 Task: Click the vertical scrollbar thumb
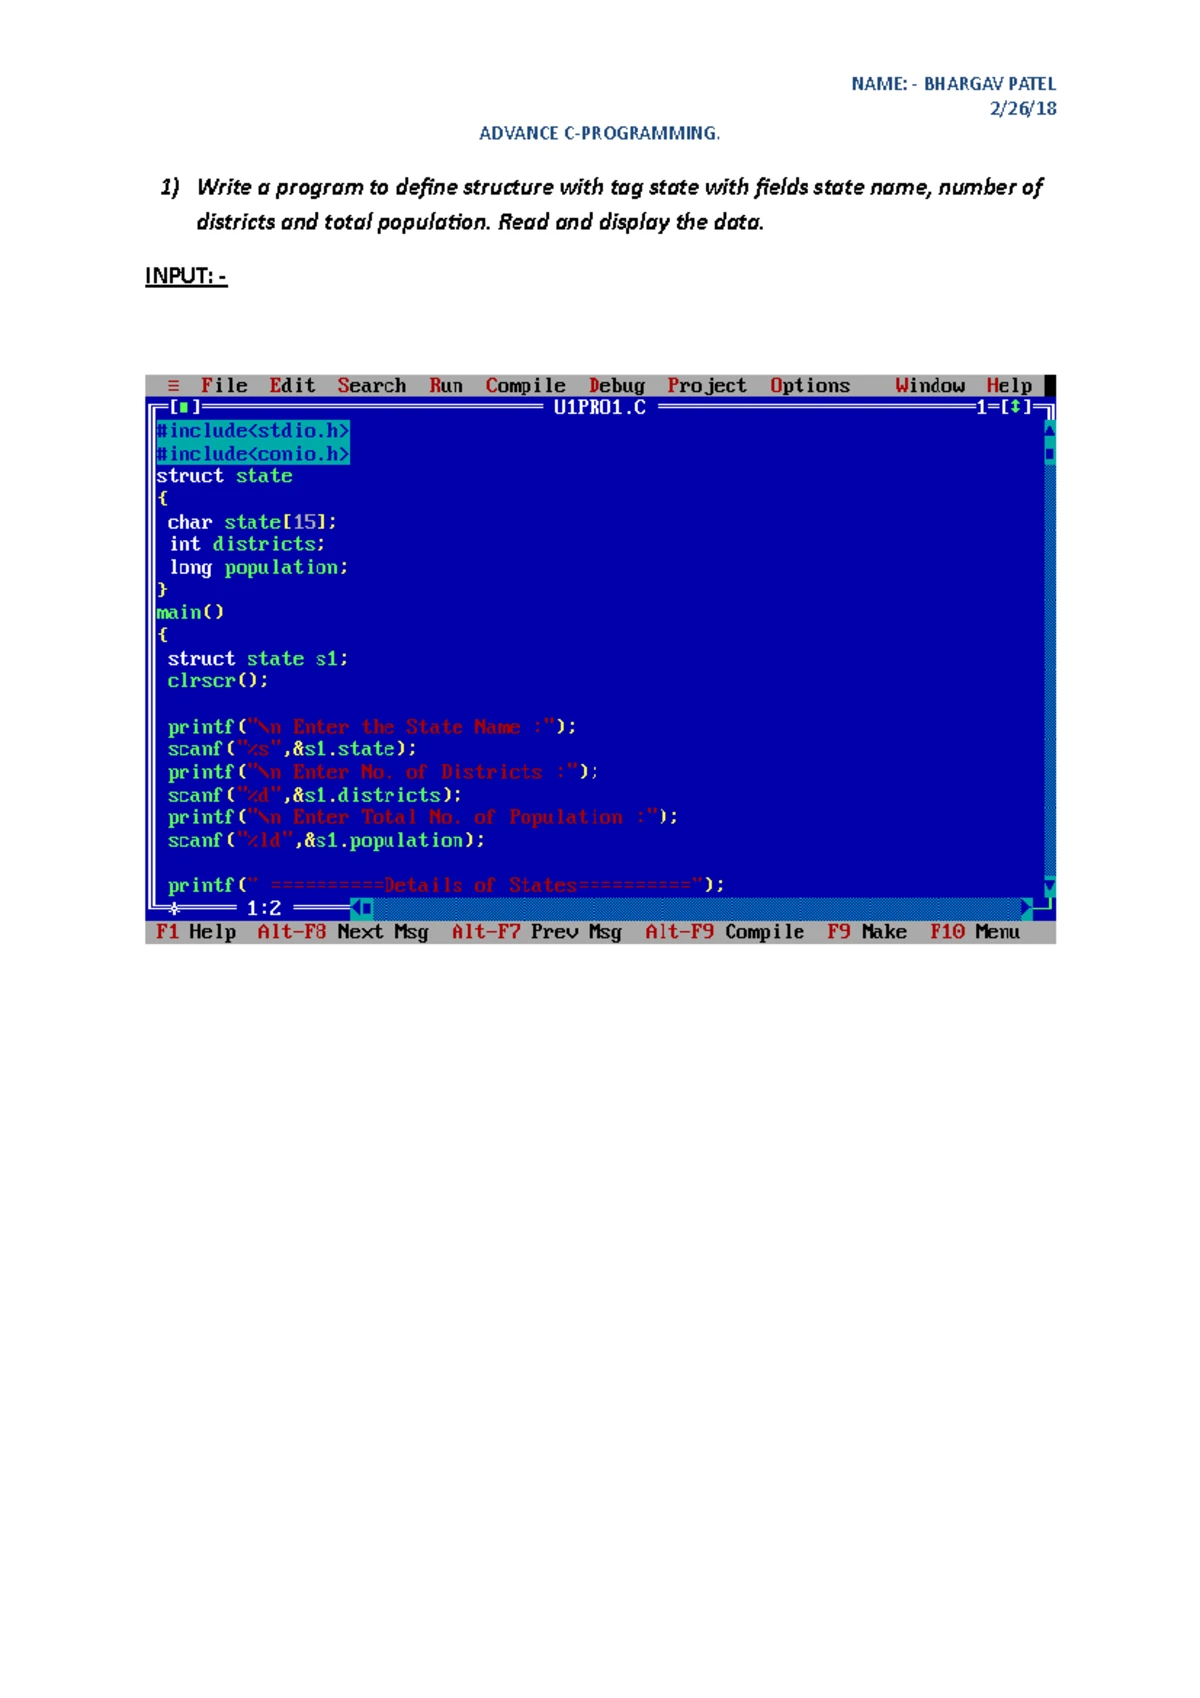point(1050,453)
